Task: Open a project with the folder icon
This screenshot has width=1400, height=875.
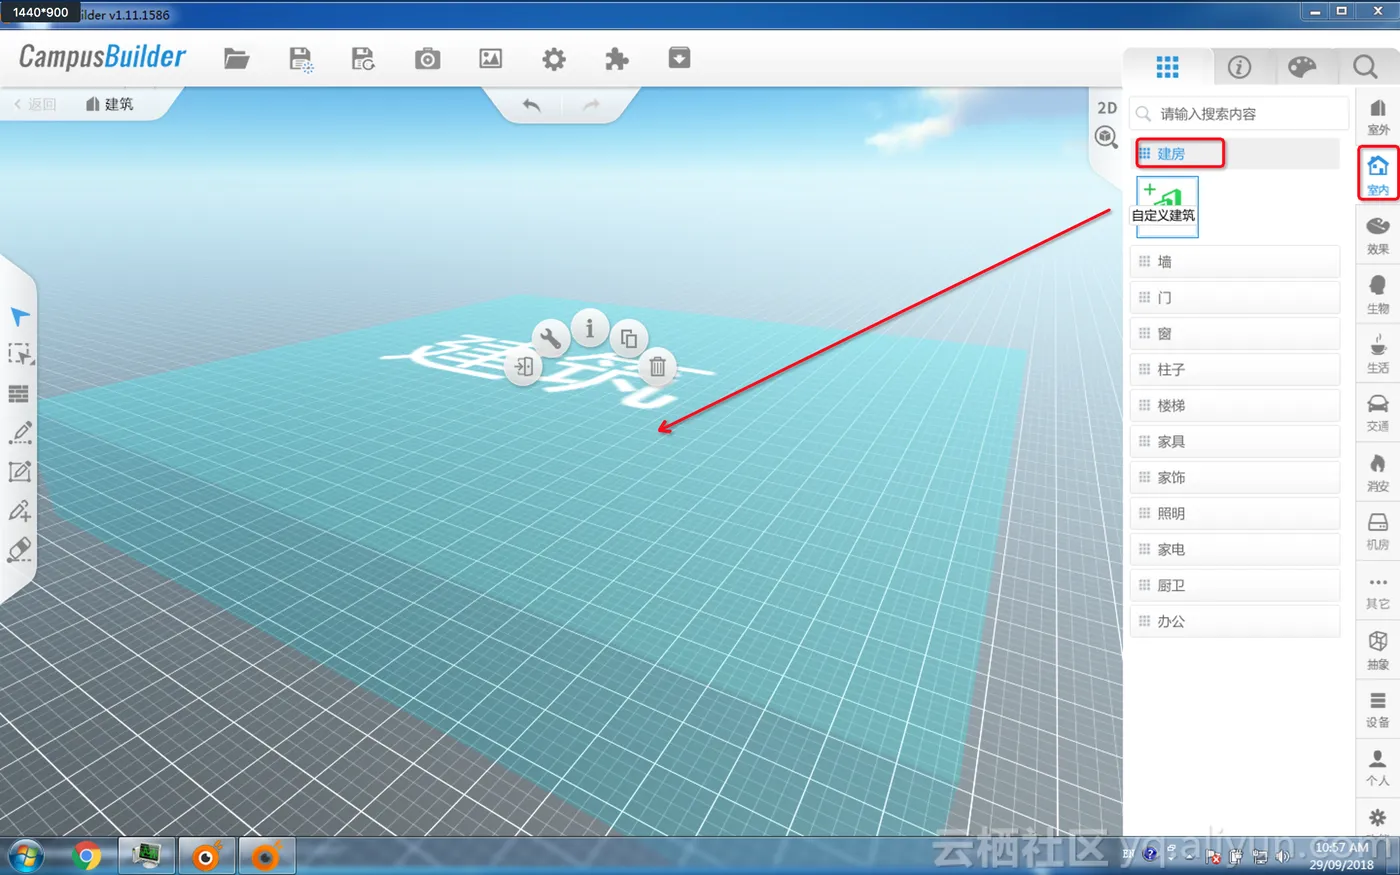Action: click(x=236, y=59)
